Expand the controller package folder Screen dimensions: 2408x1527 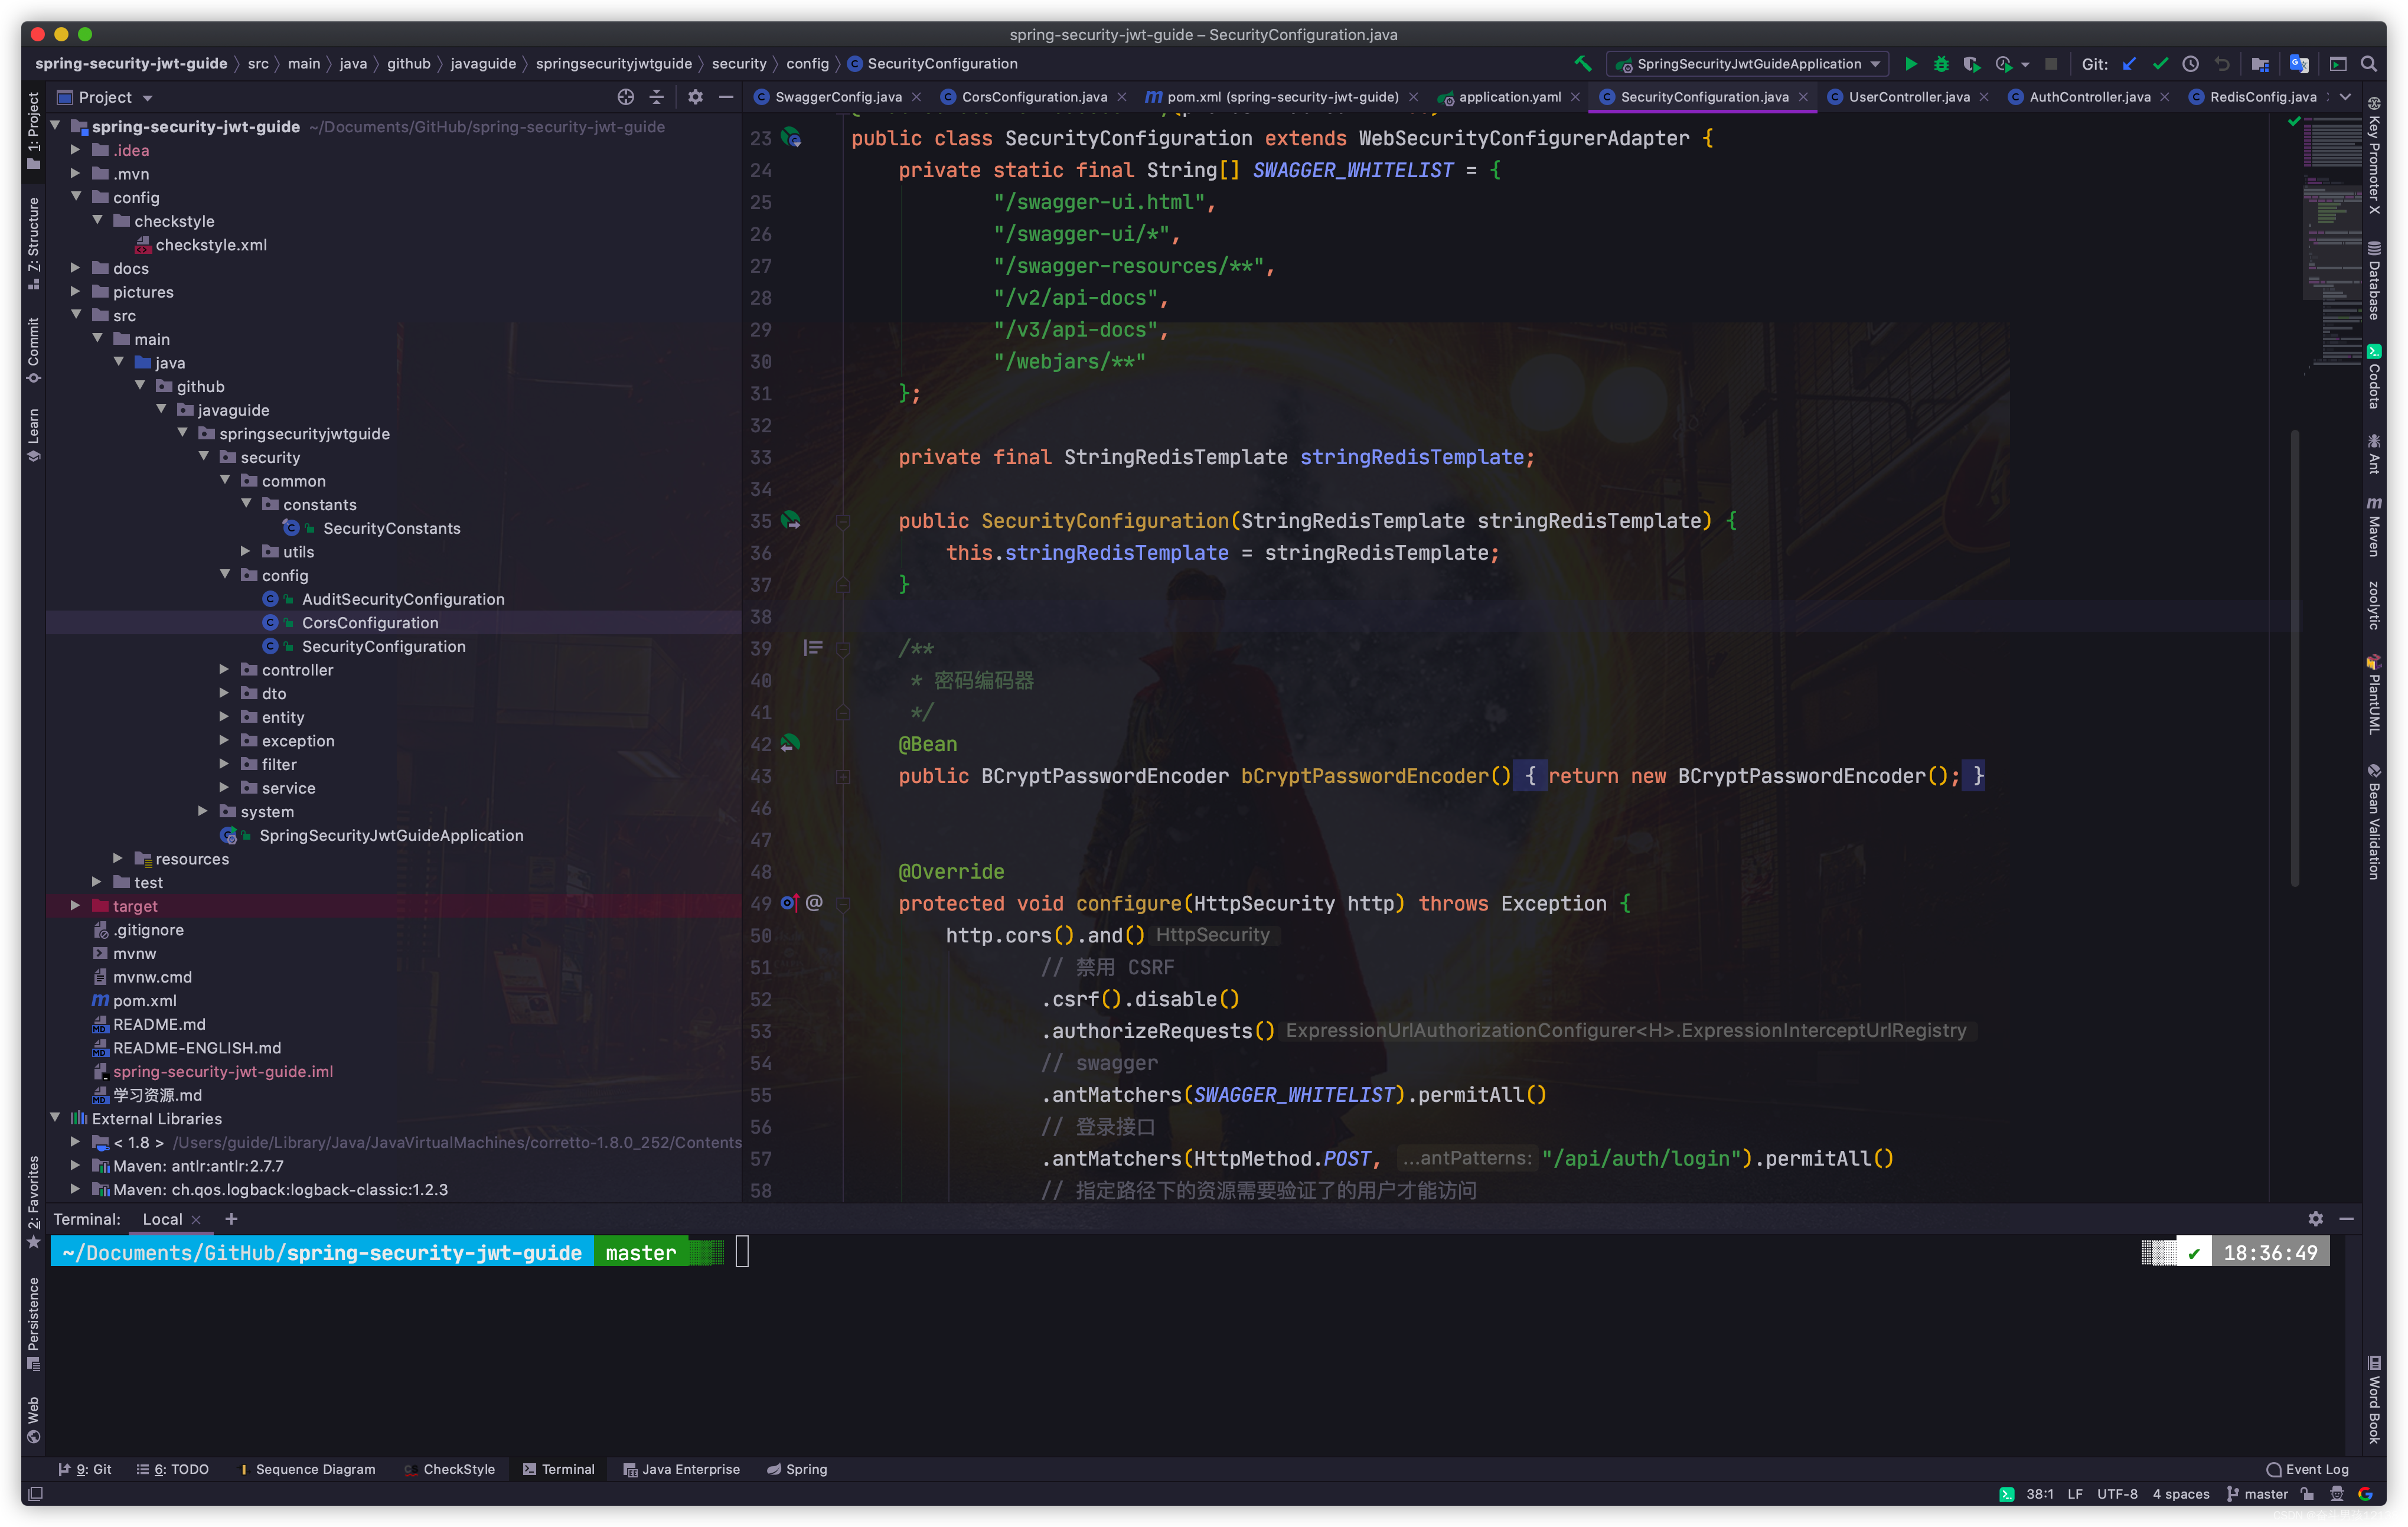[x=224, y=669]
